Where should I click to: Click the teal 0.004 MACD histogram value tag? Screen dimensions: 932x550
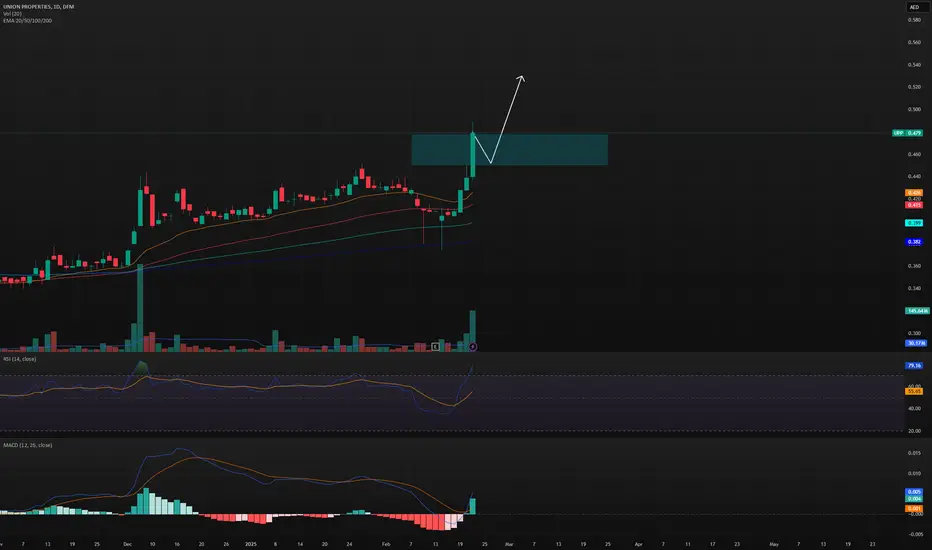coord(914,498)
